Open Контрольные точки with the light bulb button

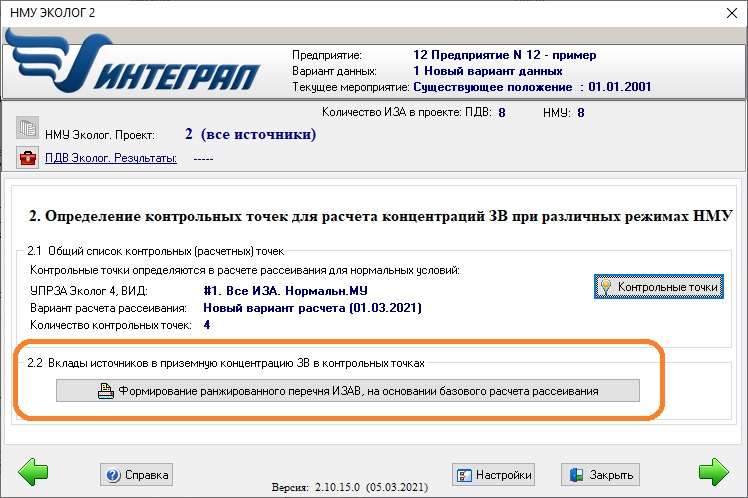(658, 287)
